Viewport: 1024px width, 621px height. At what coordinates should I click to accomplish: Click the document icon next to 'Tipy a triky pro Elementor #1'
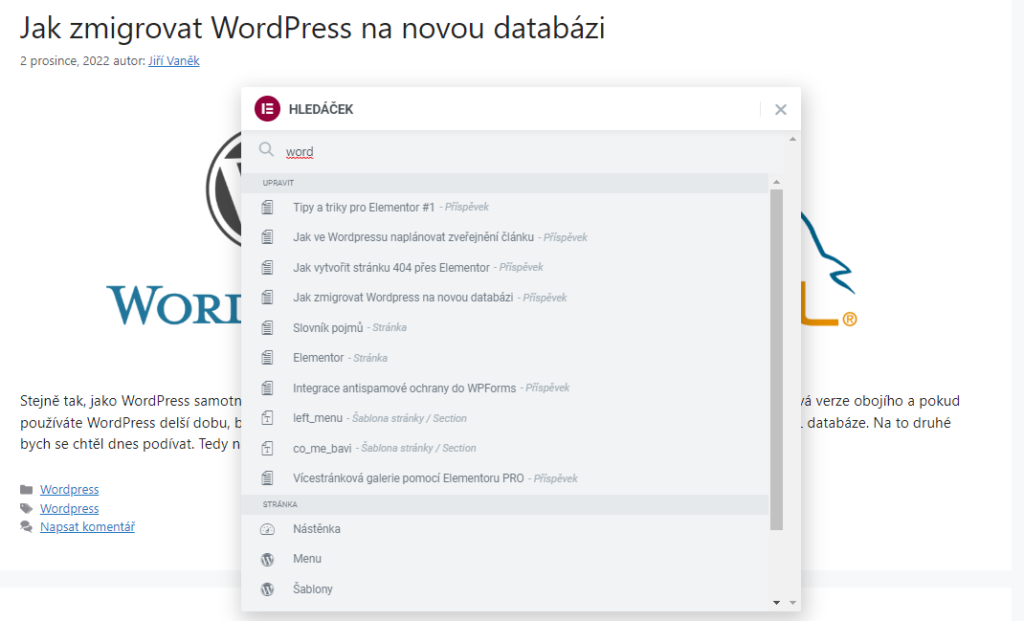tap(267, 207)
